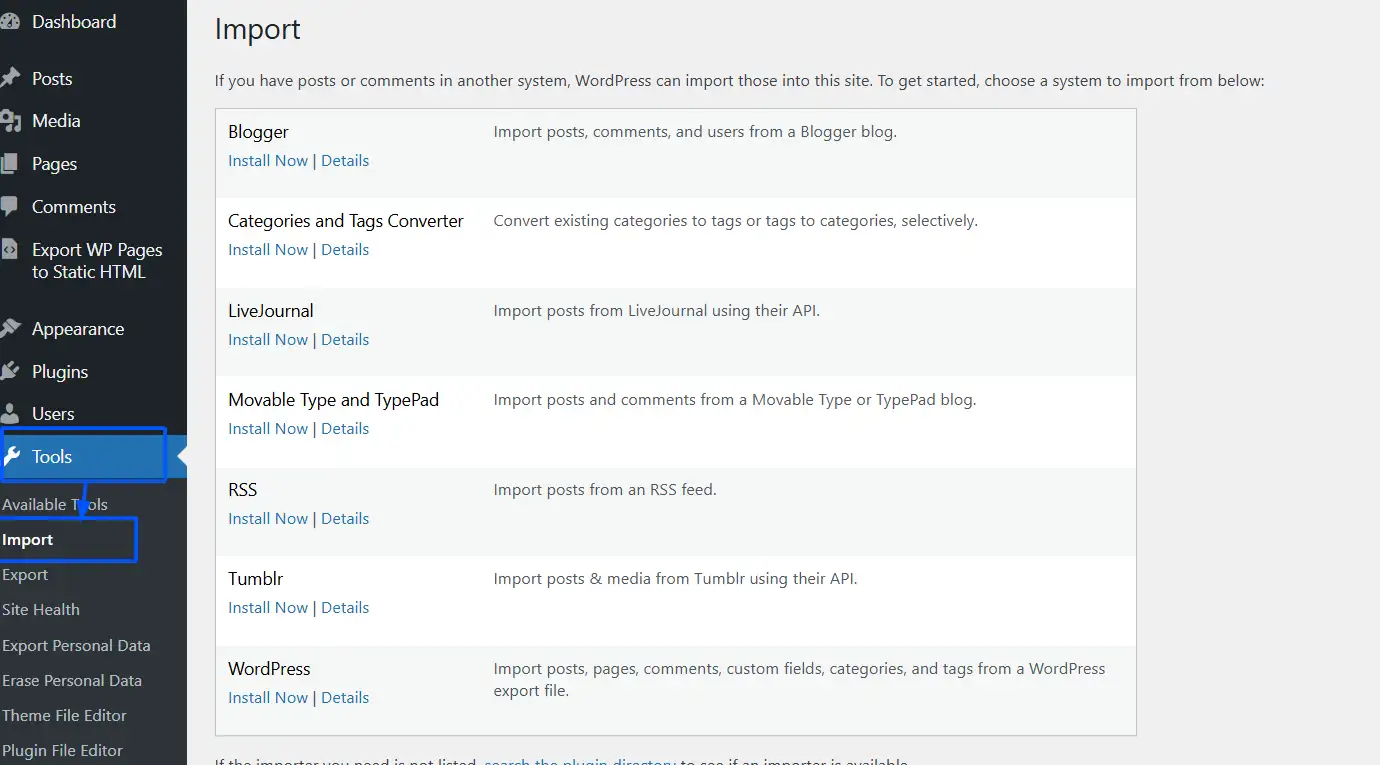Click 'Import posts from an RSS feed.' text
The image size is (1380, 765).
tap(605, 490)
